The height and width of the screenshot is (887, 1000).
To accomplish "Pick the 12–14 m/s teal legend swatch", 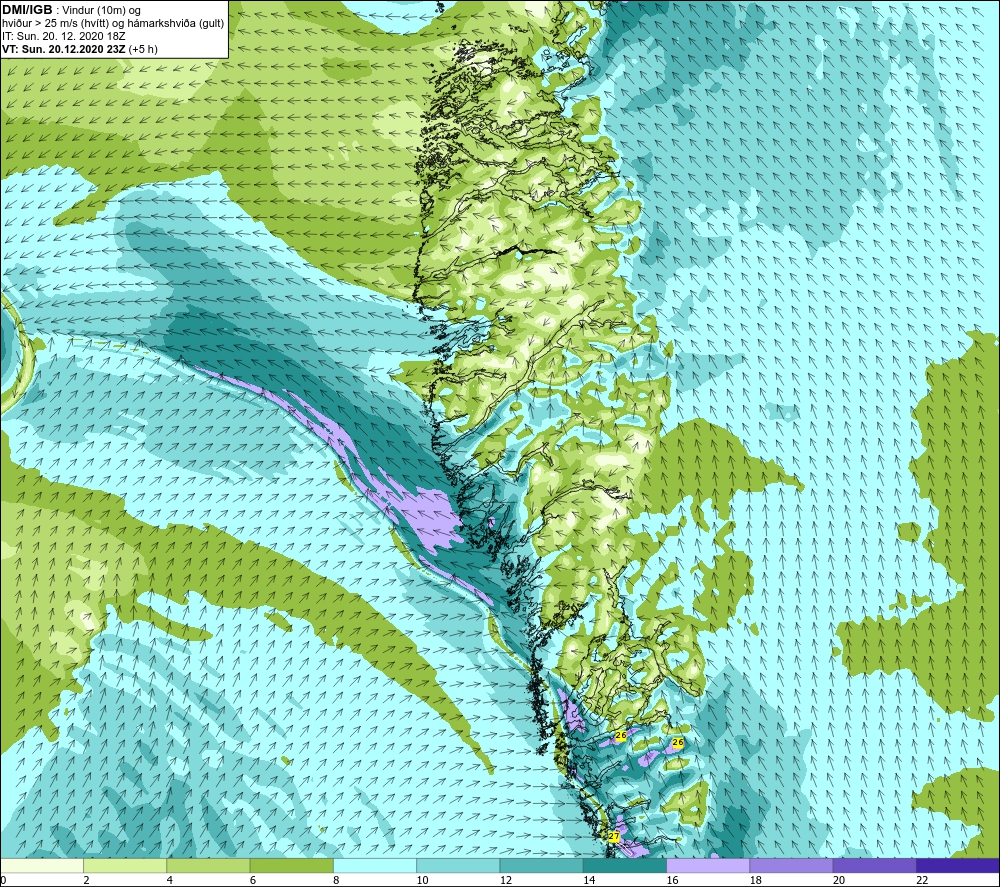I will [541, 865].
